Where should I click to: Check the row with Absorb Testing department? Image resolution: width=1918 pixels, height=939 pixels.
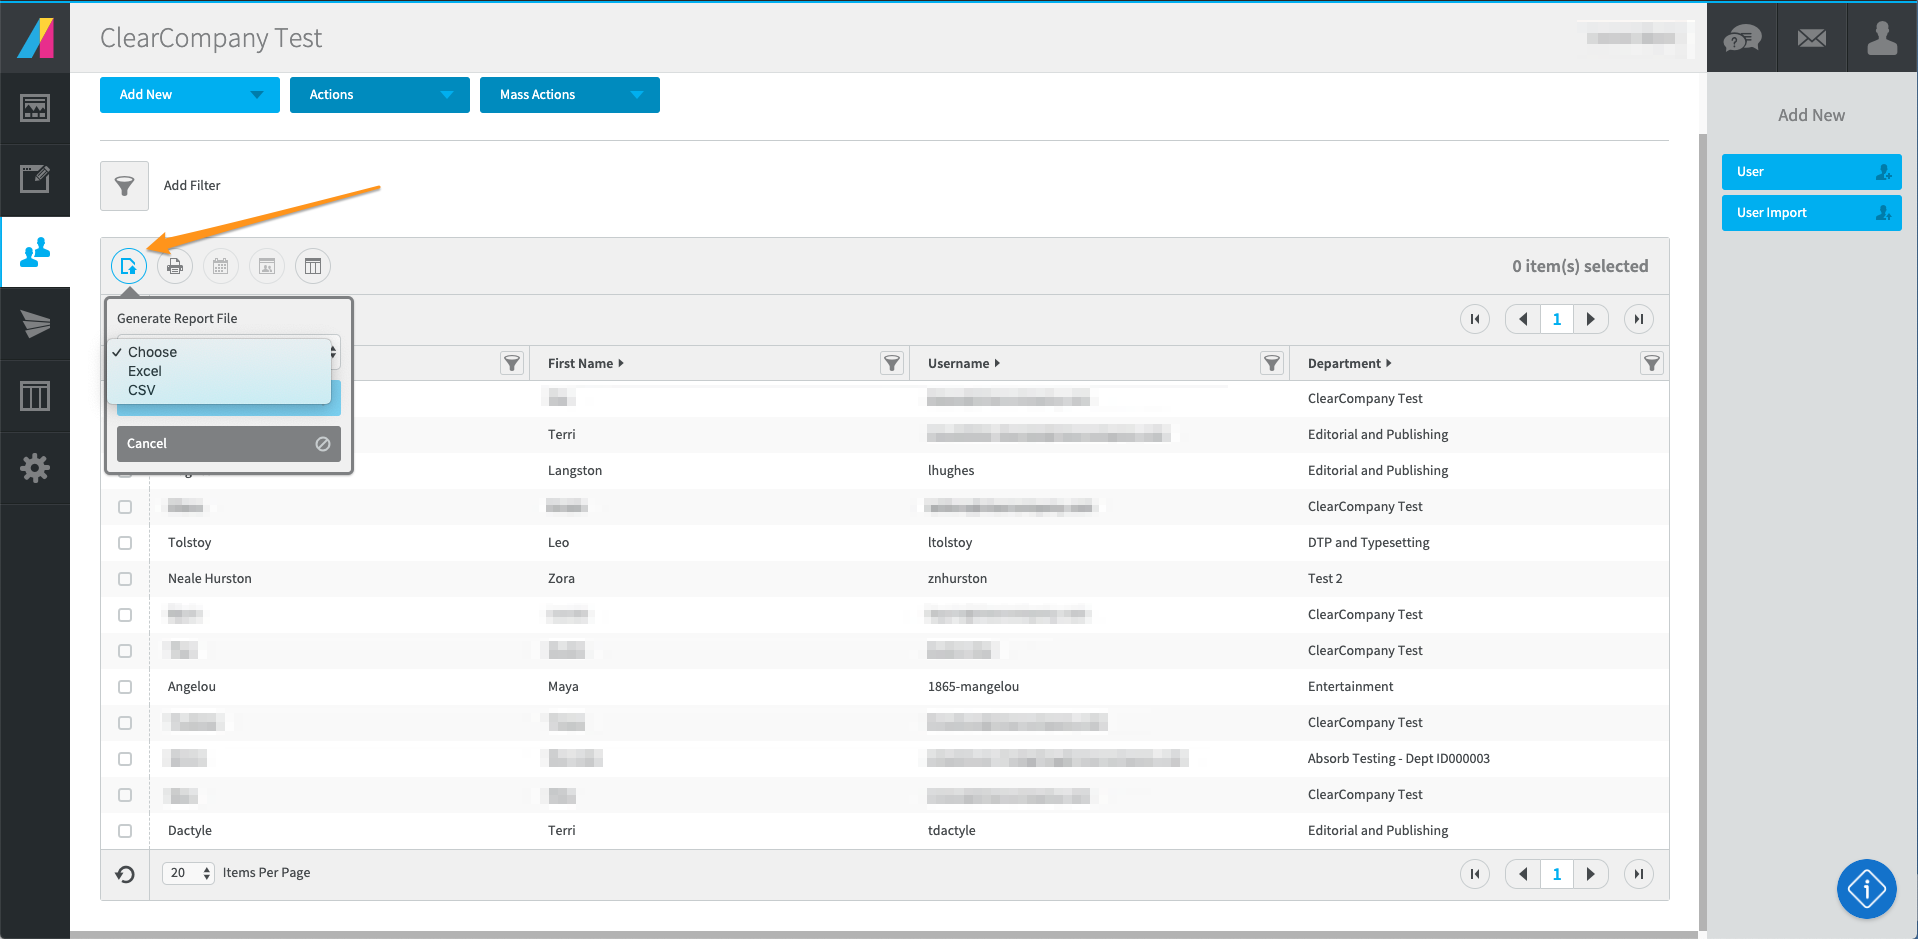tap(125, 759)
